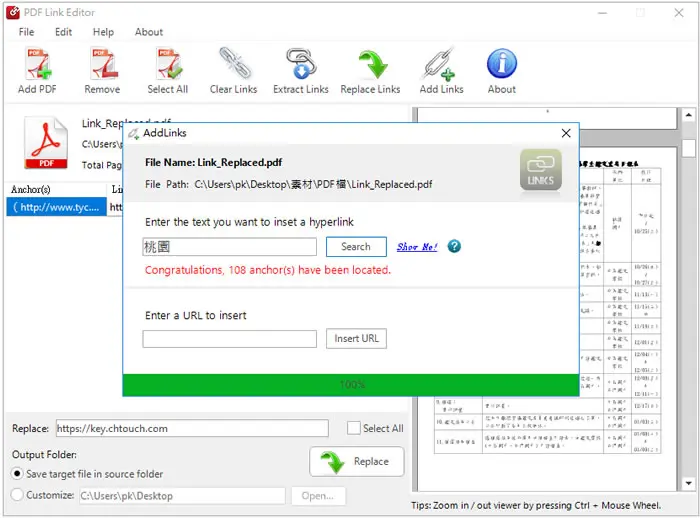700x518 pixels.
Task: Click the Clear Links chain icon
Action: coord(234,64)
